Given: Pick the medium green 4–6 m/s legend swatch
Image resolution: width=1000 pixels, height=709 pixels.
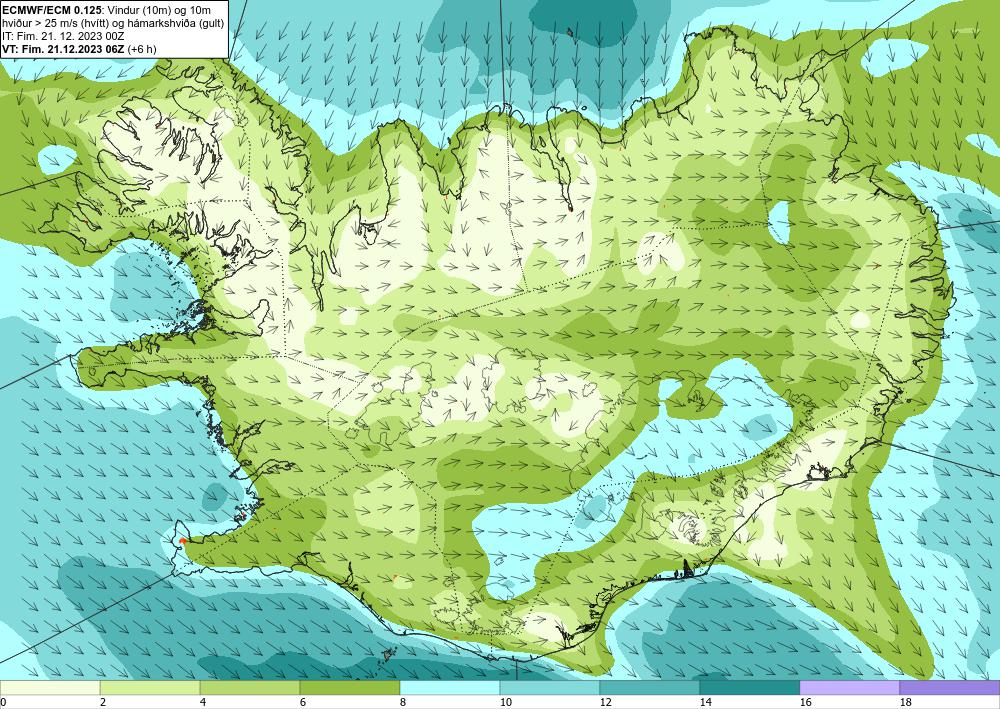Looking at the screenshot, I should coord(250,688).
